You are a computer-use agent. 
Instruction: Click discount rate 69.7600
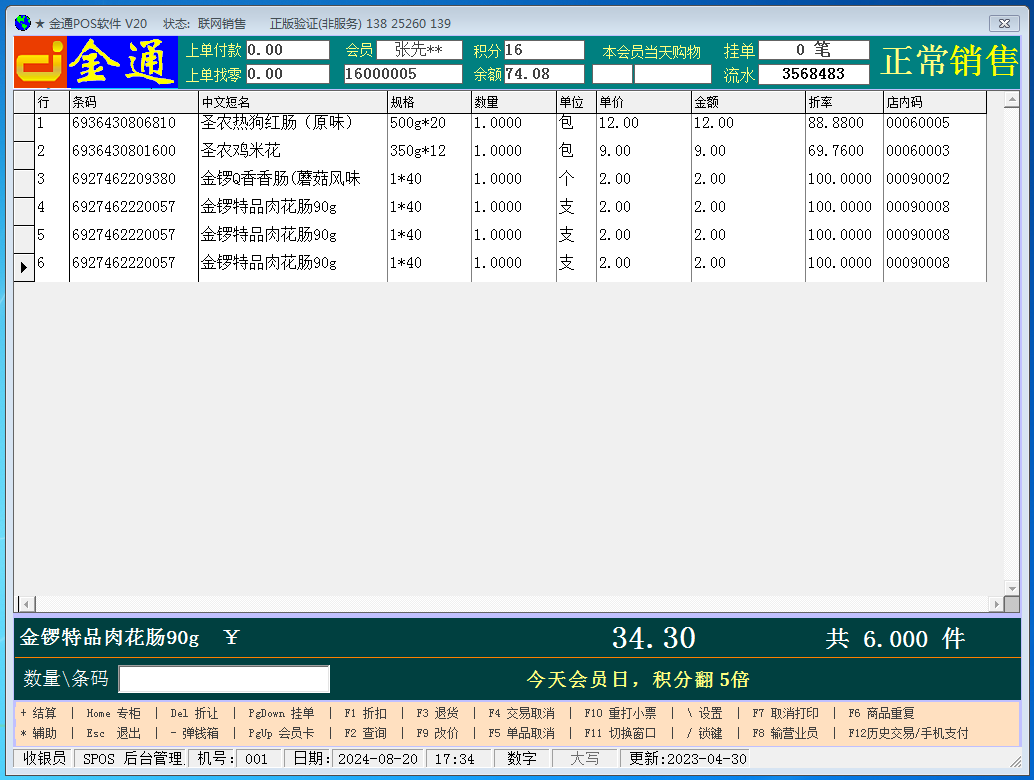coord(836,150)
